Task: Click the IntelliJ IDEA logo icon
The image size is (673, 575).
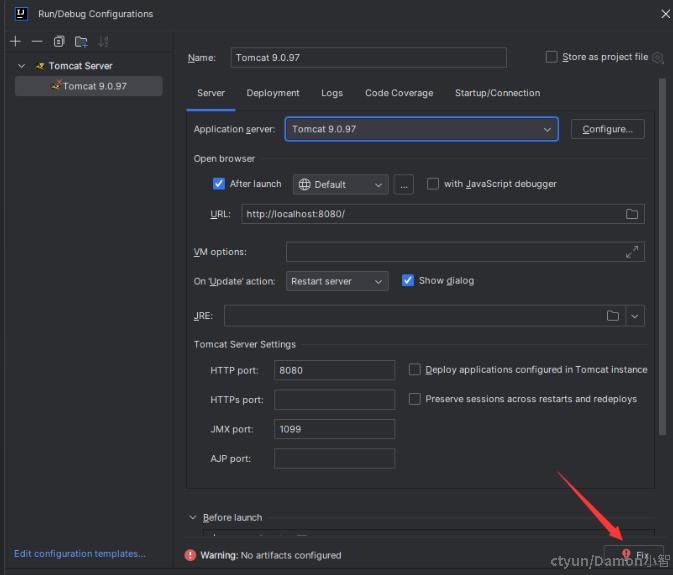Action: (x=21, y=14)
